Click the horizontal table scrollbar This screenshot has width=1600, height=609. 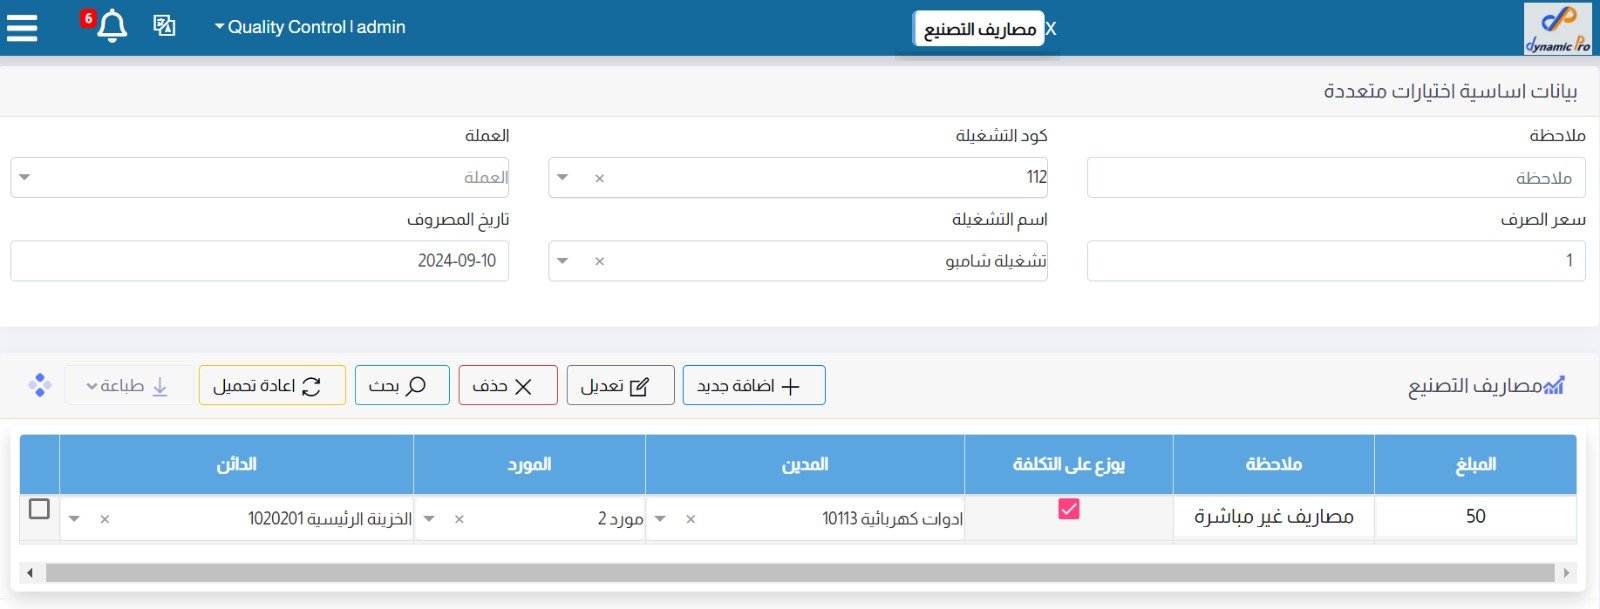(798, 573)
